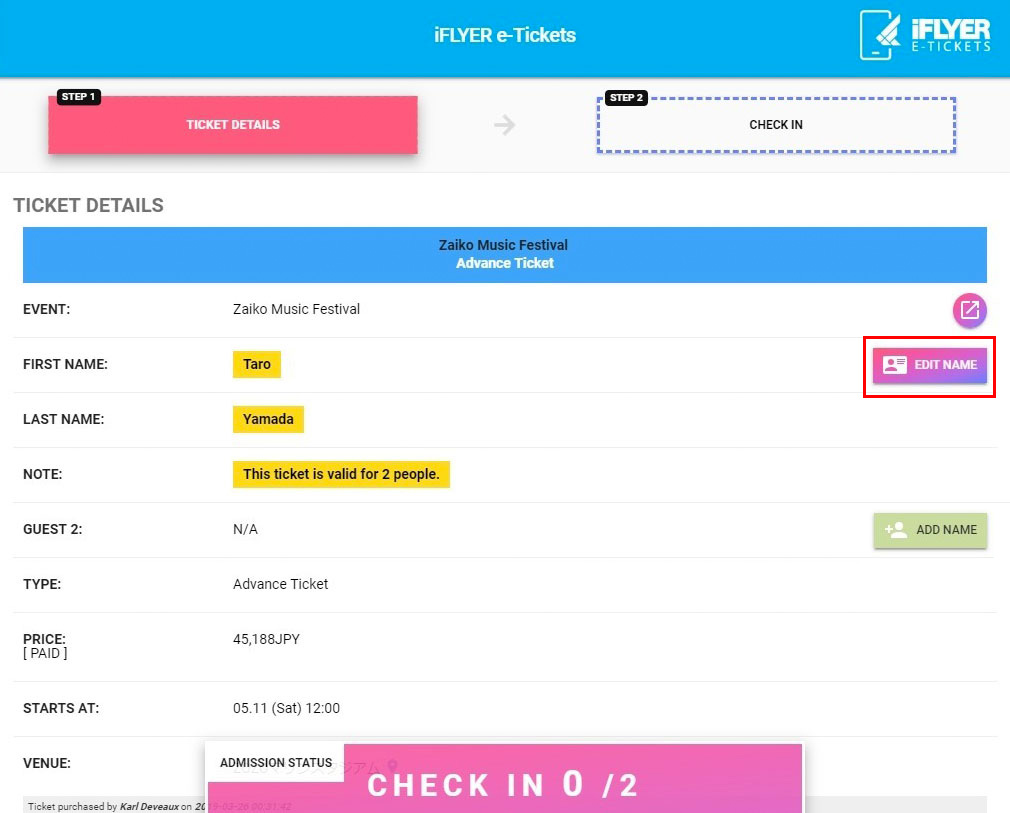Click the first name value Taro
The image size is (1010, 813).
[256, 364]
